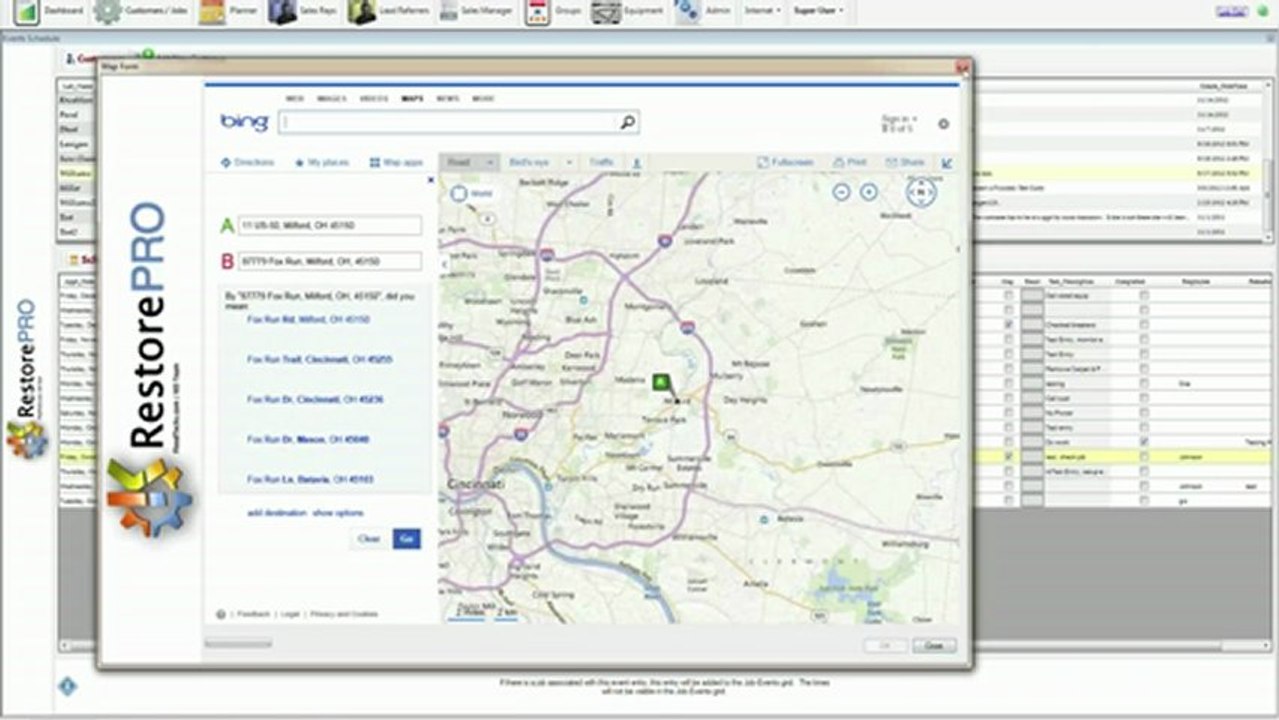Toggle Flag checkbox on the testing row

(1008, 383)
